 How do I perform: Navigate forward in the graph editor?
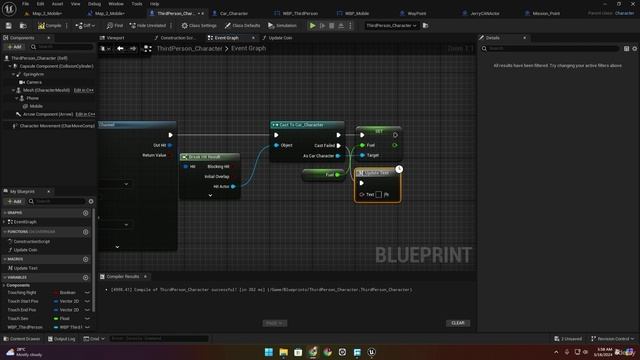point(133,49)
